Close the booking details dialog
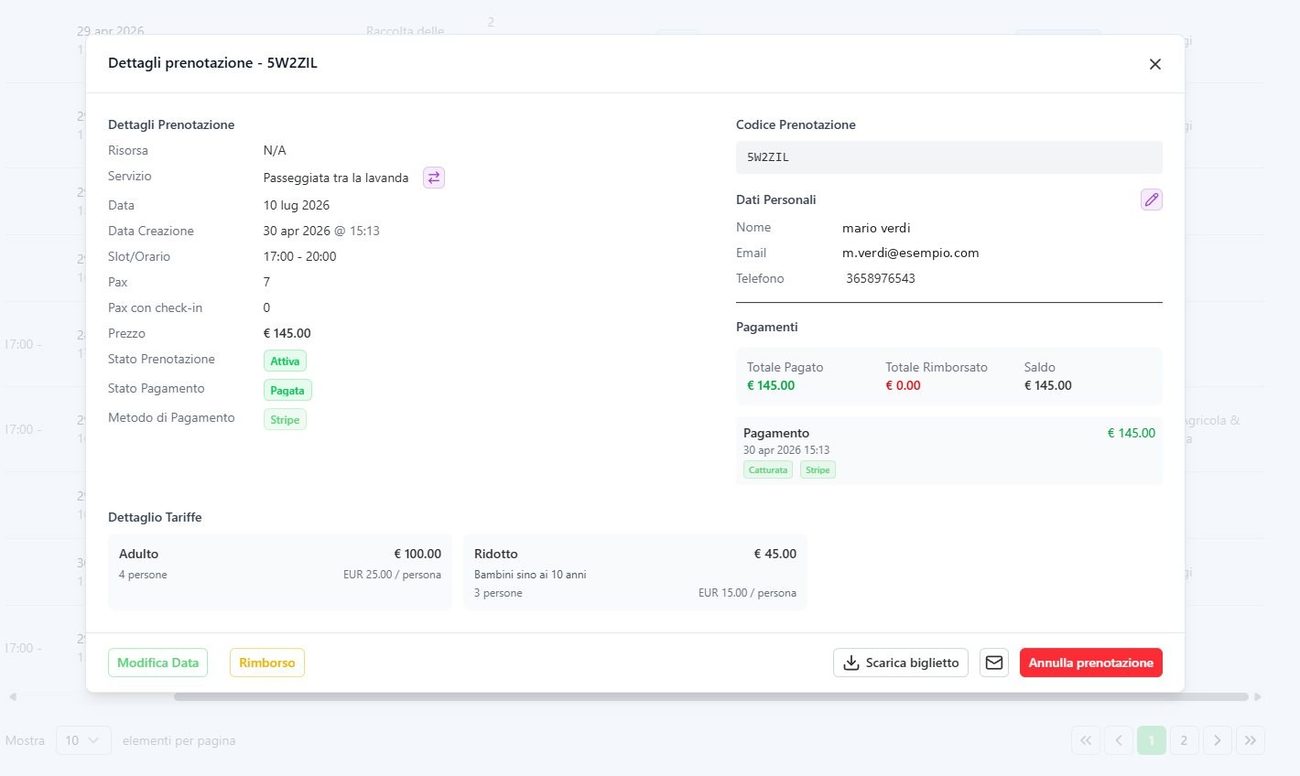 (x=1155, y=64)
